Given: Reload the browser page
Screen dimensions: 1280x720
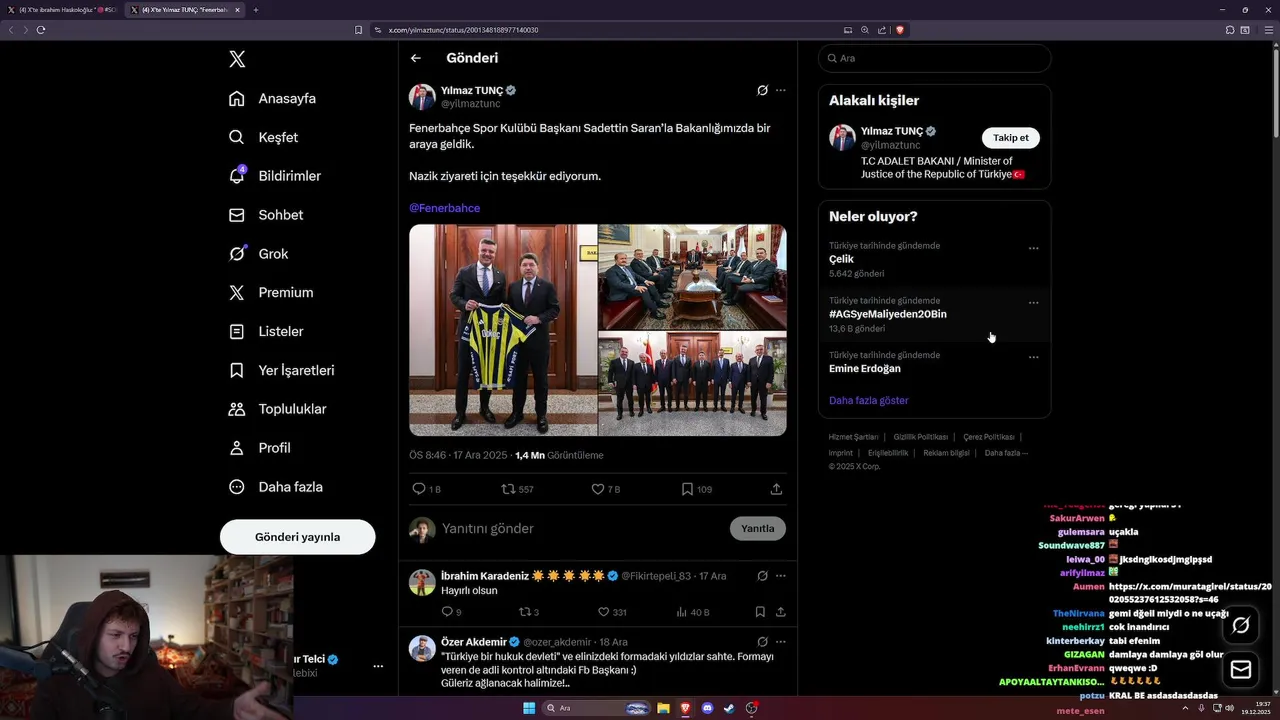Looking at the screenshot, I should [x=41, y=30].
